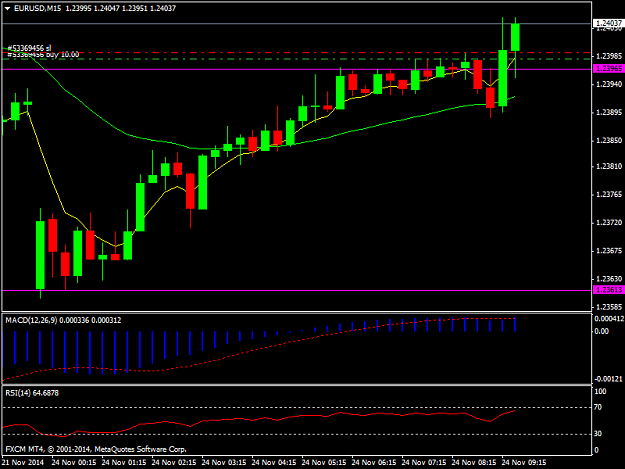Click the magenta price tag 1.23613
Screen dimensions: 625x469
coord(609,290)
